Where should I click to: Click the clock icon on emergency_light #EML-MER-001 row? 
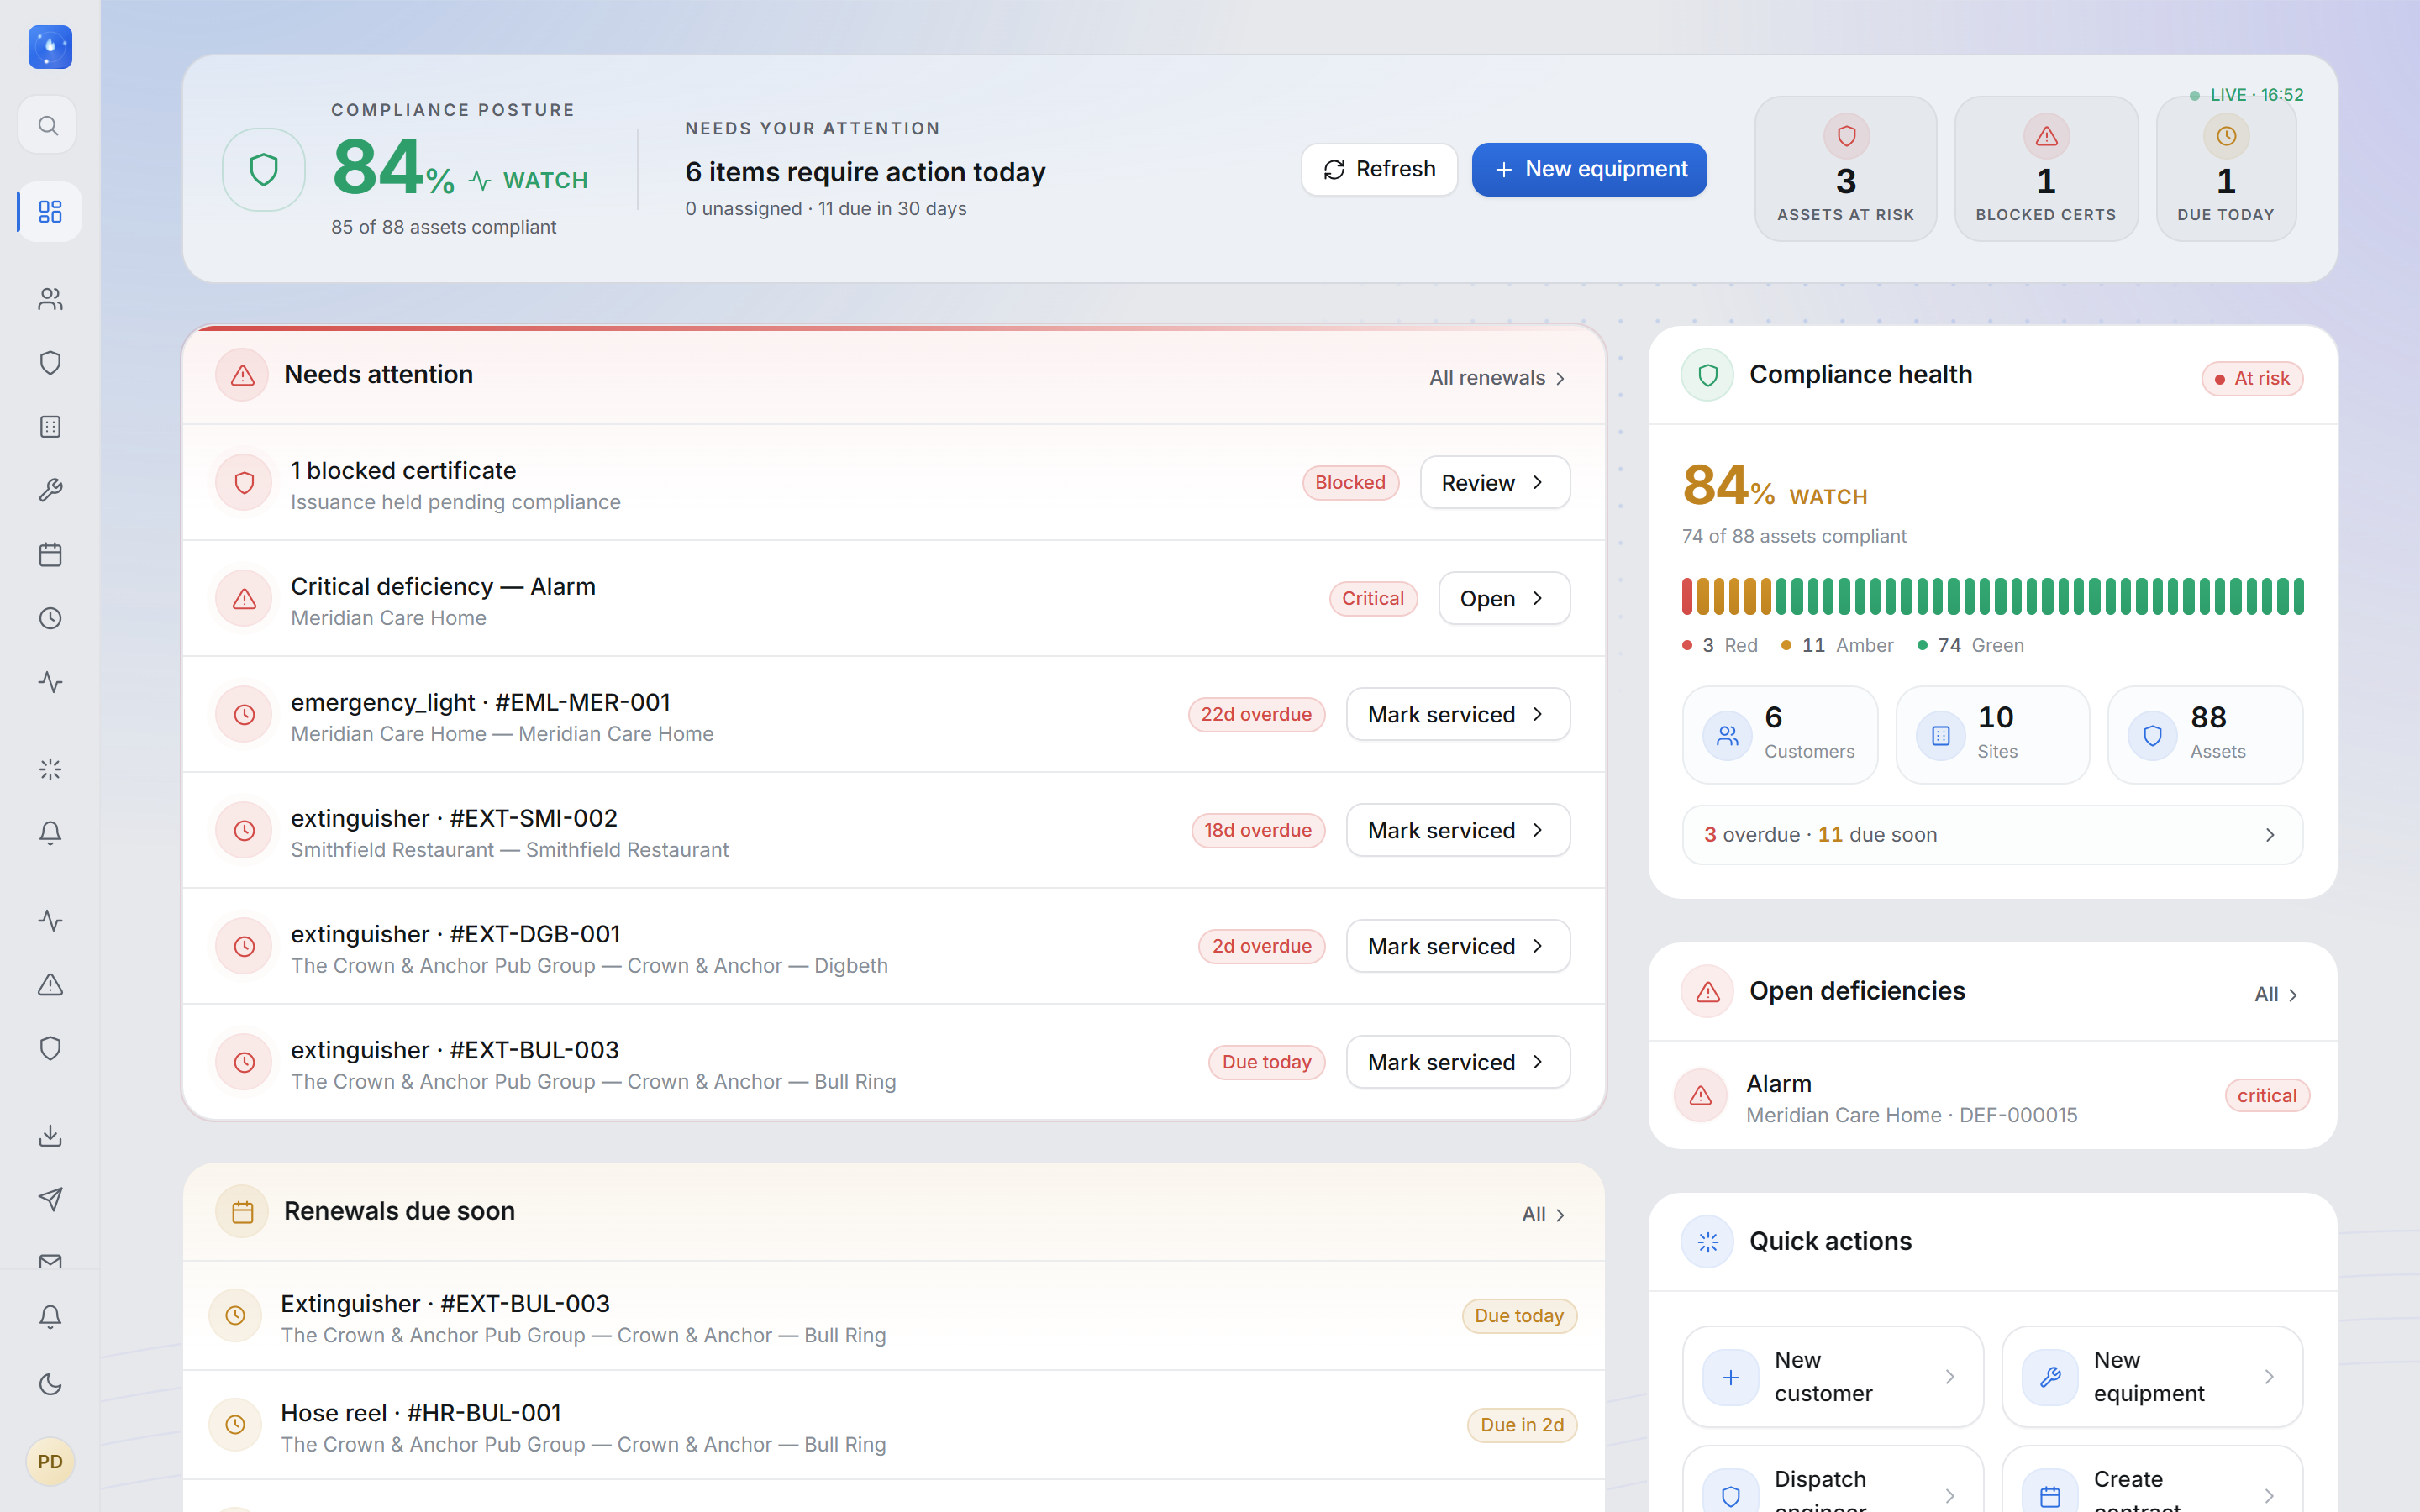(244, 715)
